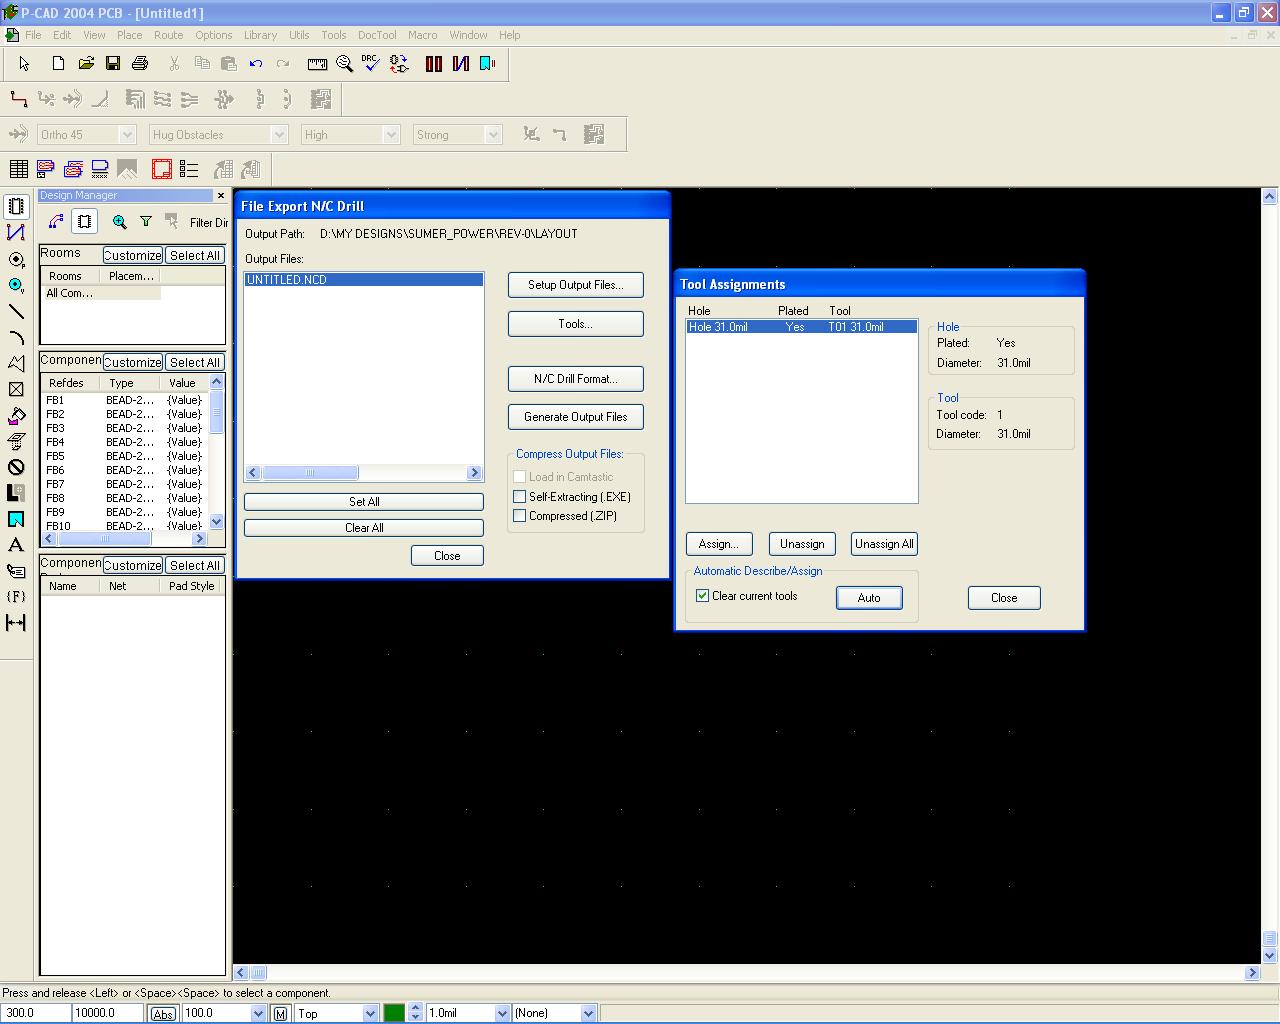Click the Y coordinate field showing 10000.0
The image size is (1280, 1024).
[108, 1013]
